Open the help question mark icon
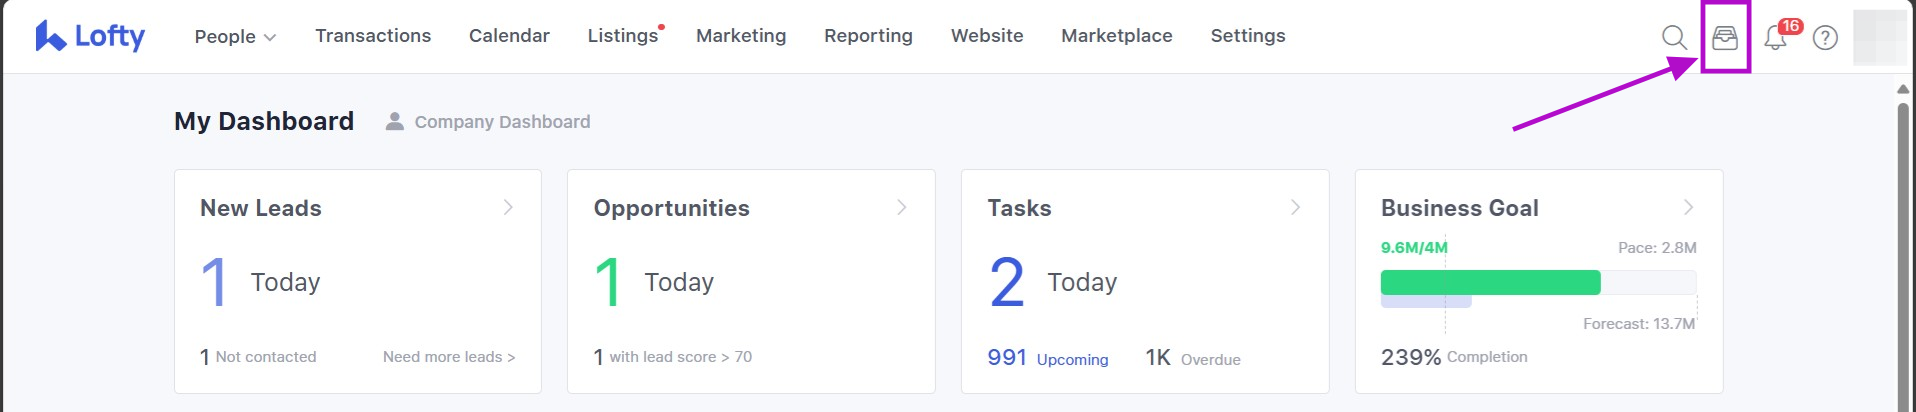Image resolution: width=1916 pixels, height=412 pixels. (x=1825, y=38)
